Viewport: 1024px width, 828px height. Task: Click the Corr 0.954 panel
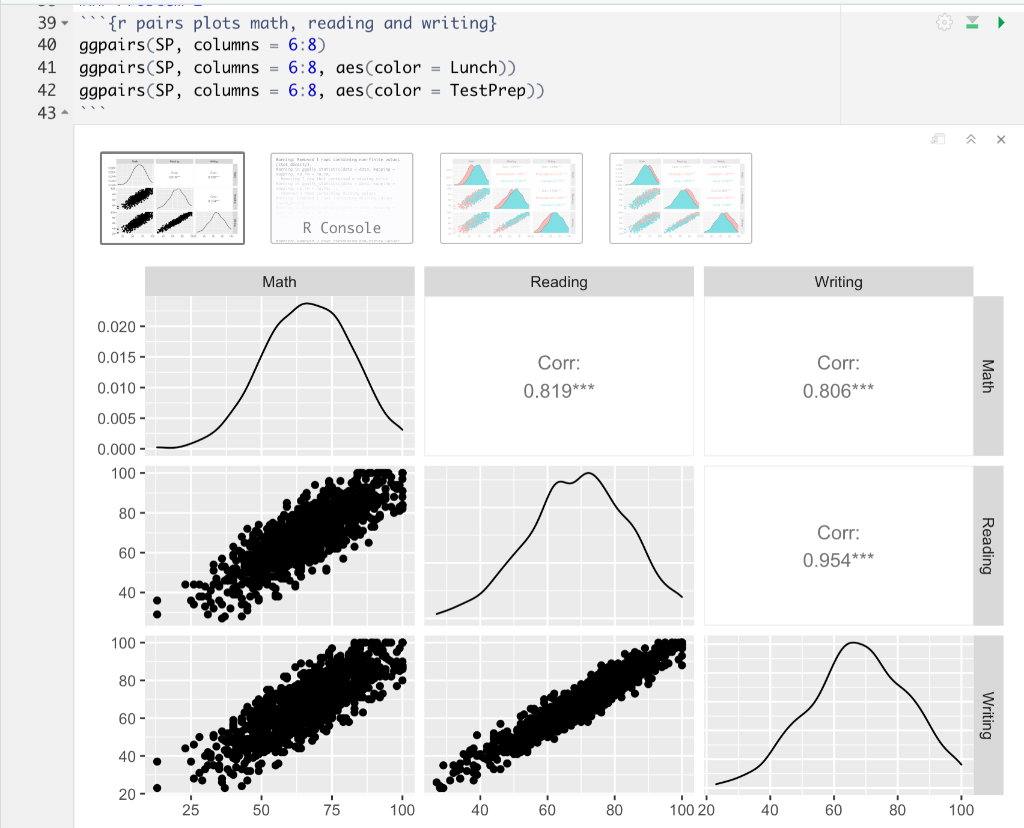(x=839, y=546)
